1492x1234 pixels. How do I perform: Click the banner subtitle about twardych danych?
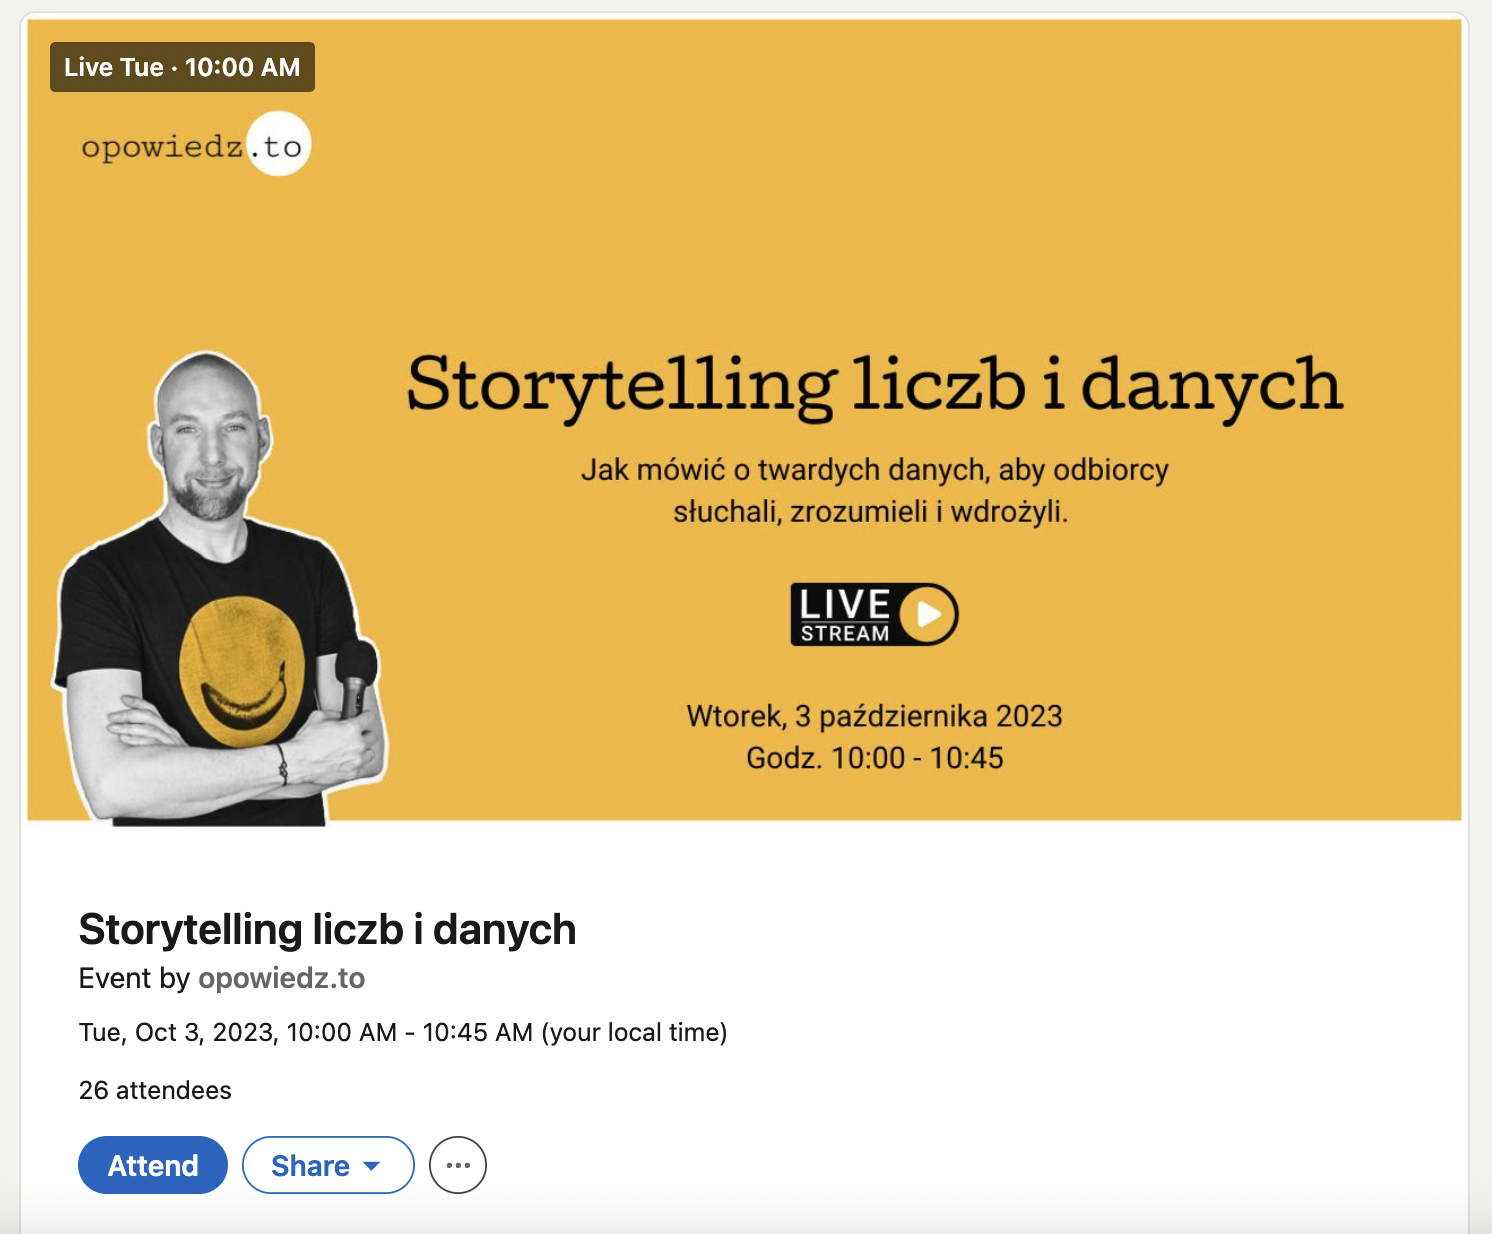click(x=874, y=490)
